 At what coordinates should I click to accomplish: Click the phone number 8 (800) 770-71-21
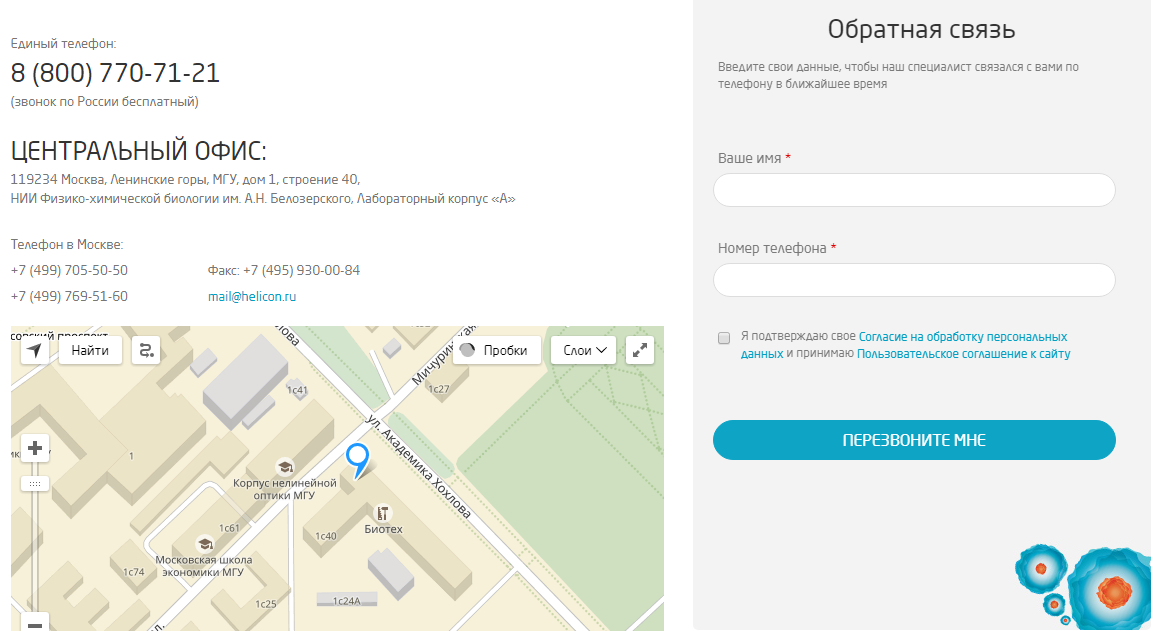[115, 73]
